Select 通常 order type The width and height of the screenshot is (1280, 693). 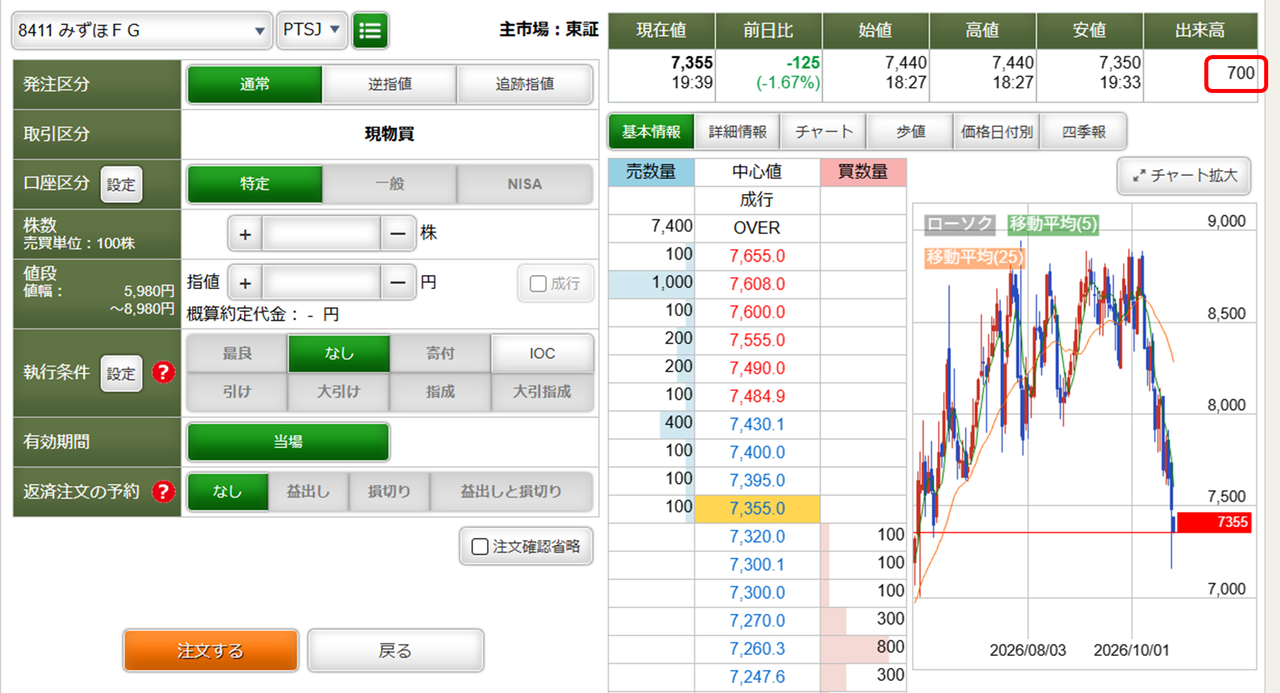pyautogui.click(x=255, y=84)
